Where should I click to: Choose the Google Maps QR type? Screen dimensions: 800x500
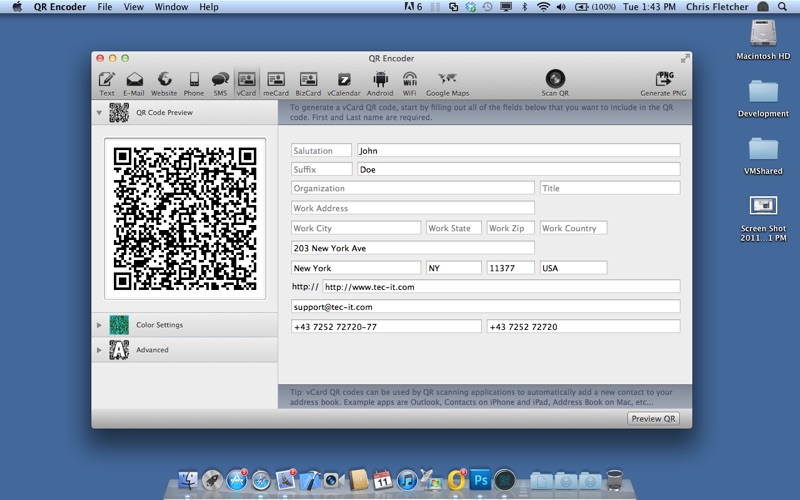(447, 81)
